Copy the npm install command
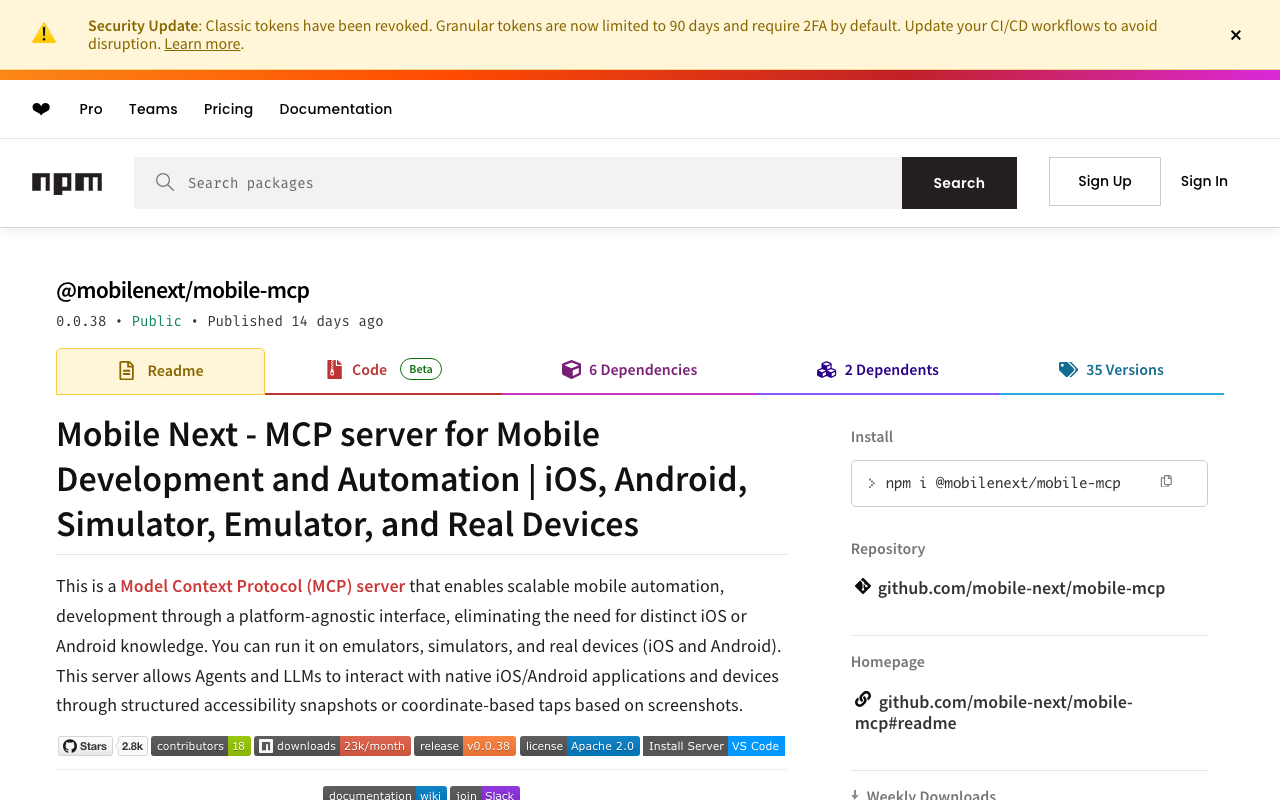Image resolution: width=1280 pixels, height=800 pixels. click(x=1166, y=482)
